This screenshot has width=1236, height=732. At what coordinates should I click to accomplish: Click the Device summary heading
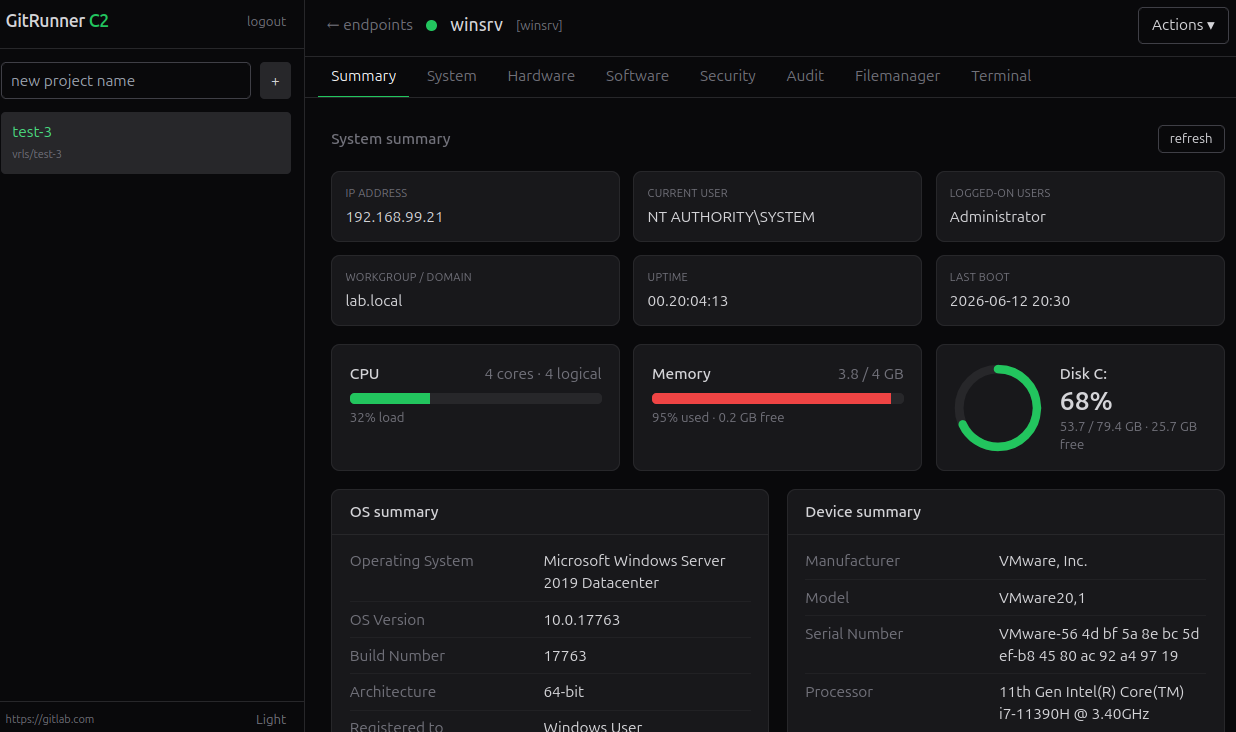coord(863,512)
